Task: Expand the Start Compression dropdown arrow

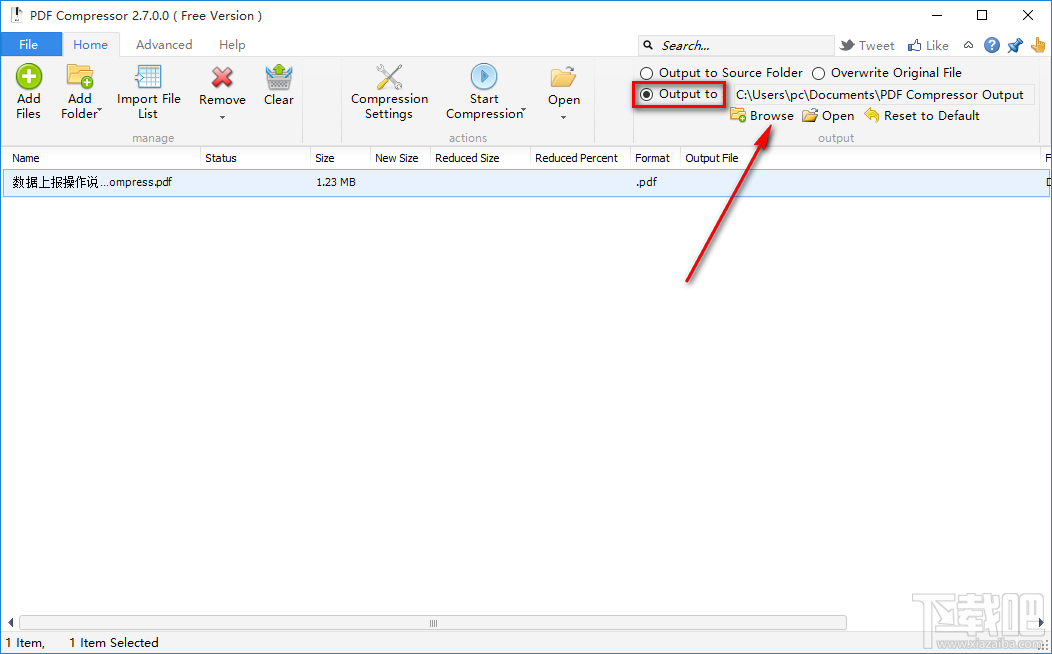Action: coord(524,110)
